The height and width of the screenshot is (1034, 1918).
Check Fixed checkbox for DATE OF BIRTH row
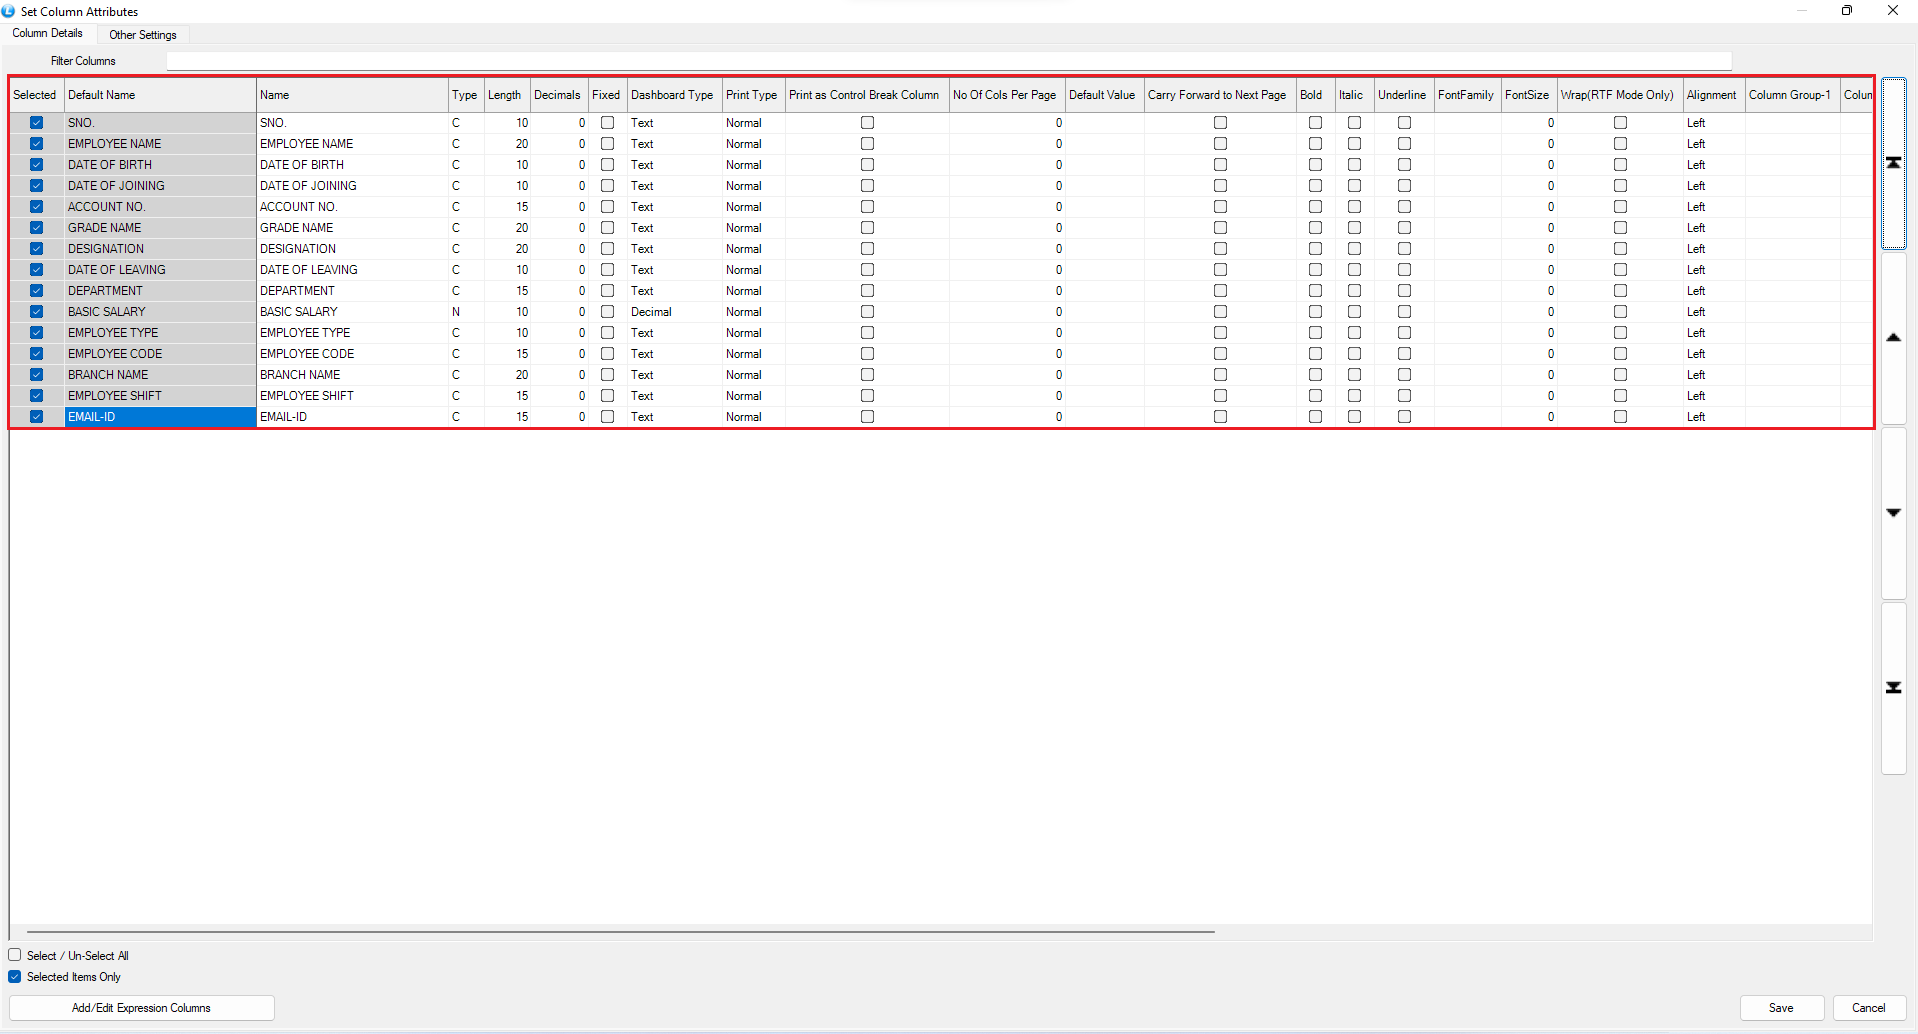[x=607, y=165]
